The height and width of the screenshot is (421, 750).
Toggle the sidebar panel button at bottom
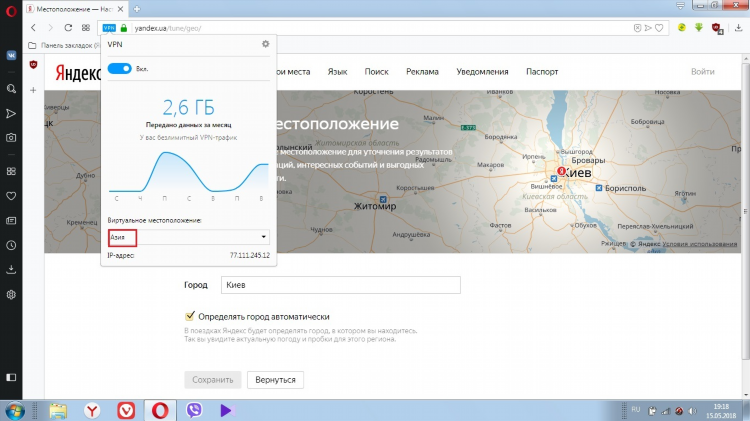point(11,377)
